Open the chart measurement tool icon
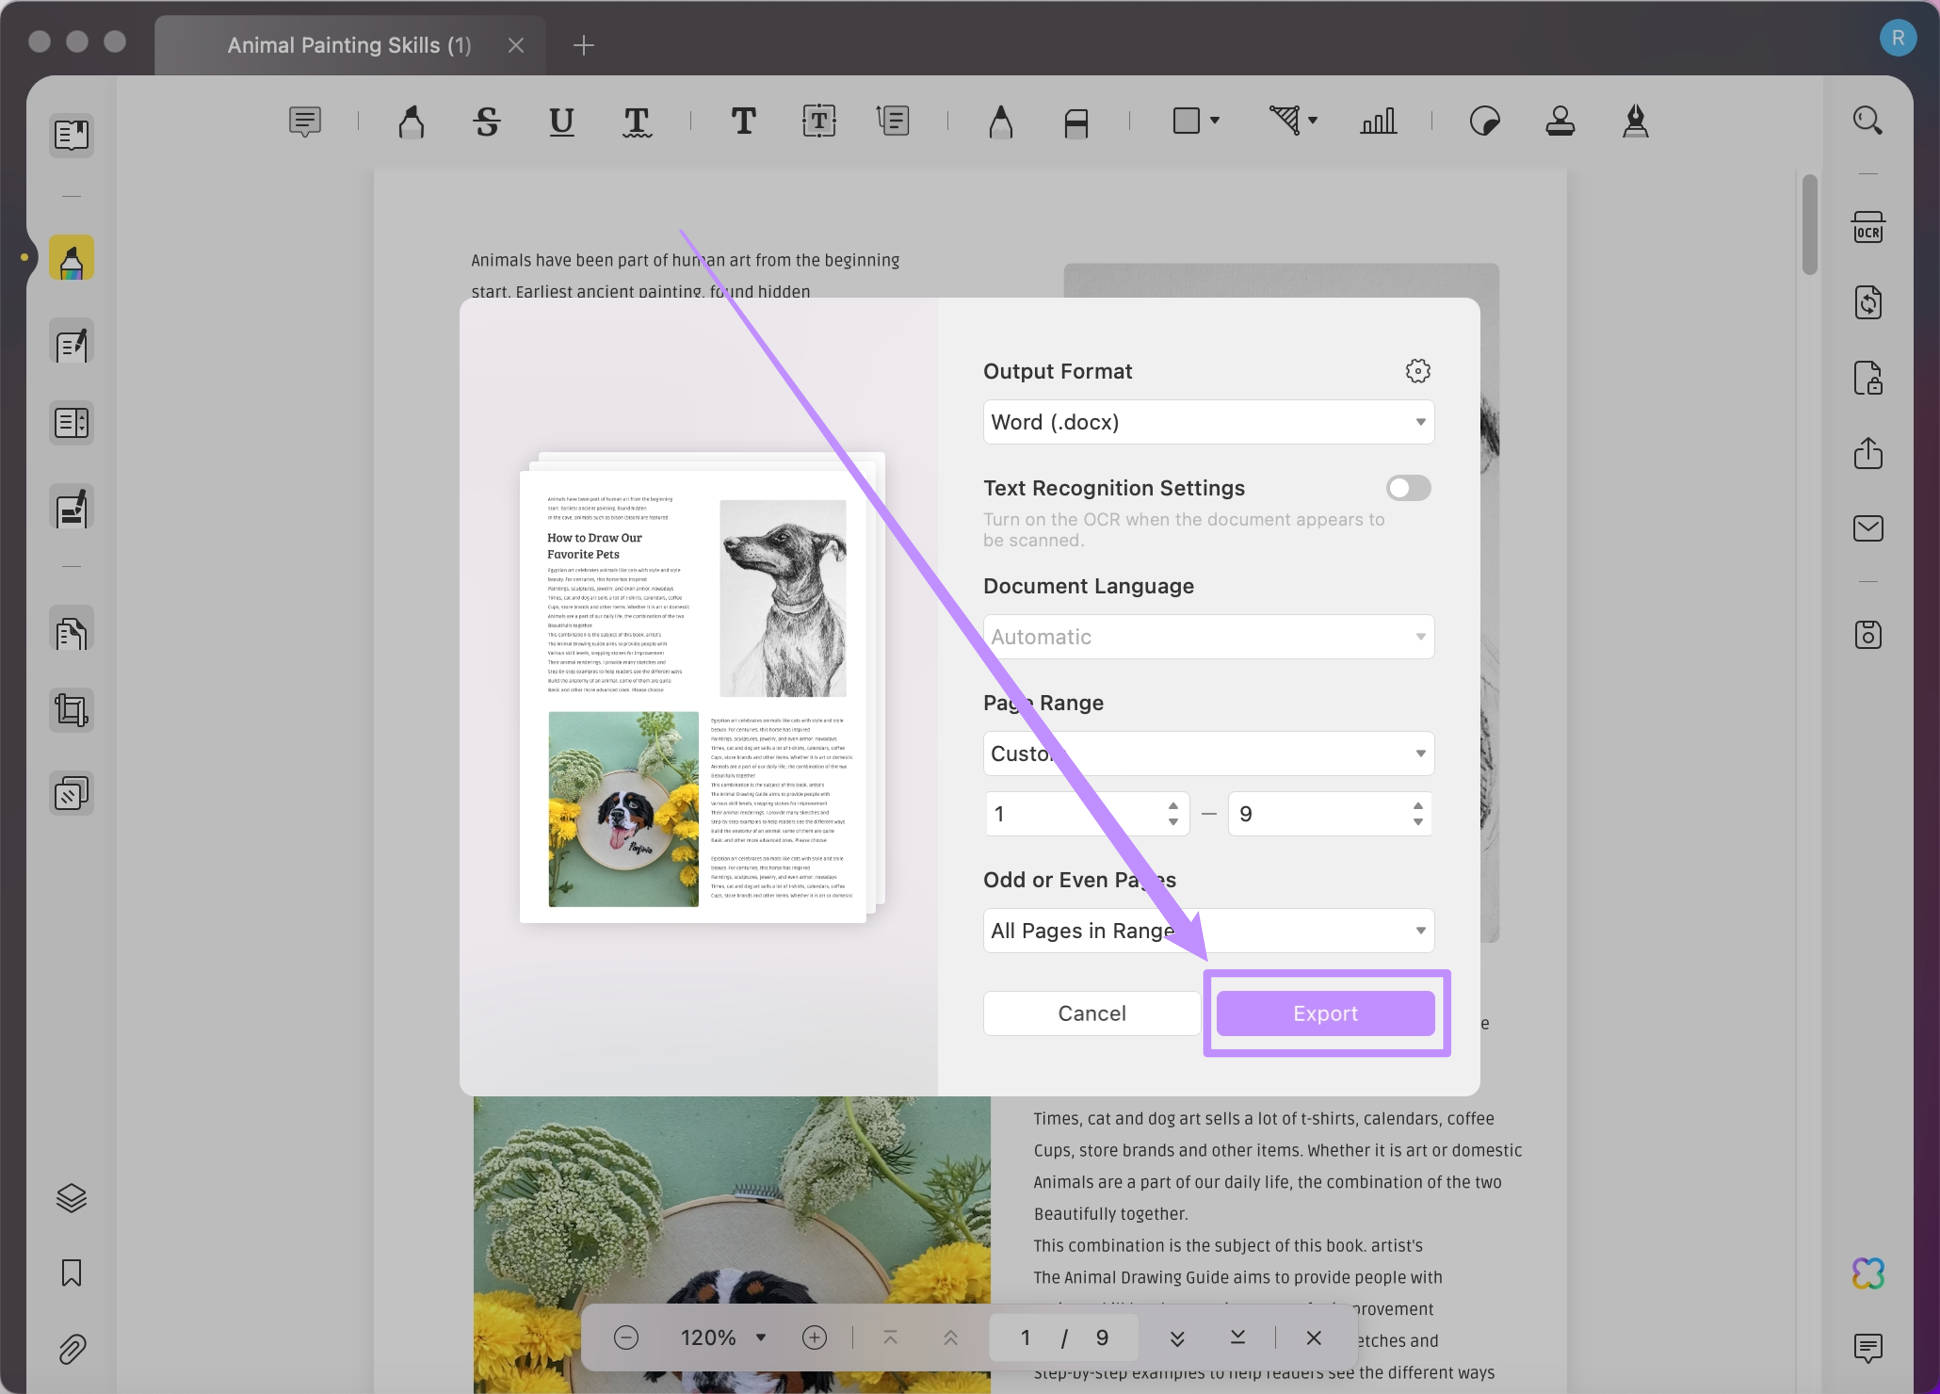The image size is (1940, 1394). [1378, 121]
